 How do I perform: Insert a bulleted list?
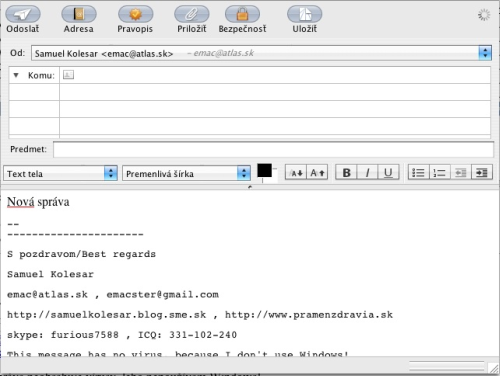pos(418,173)
